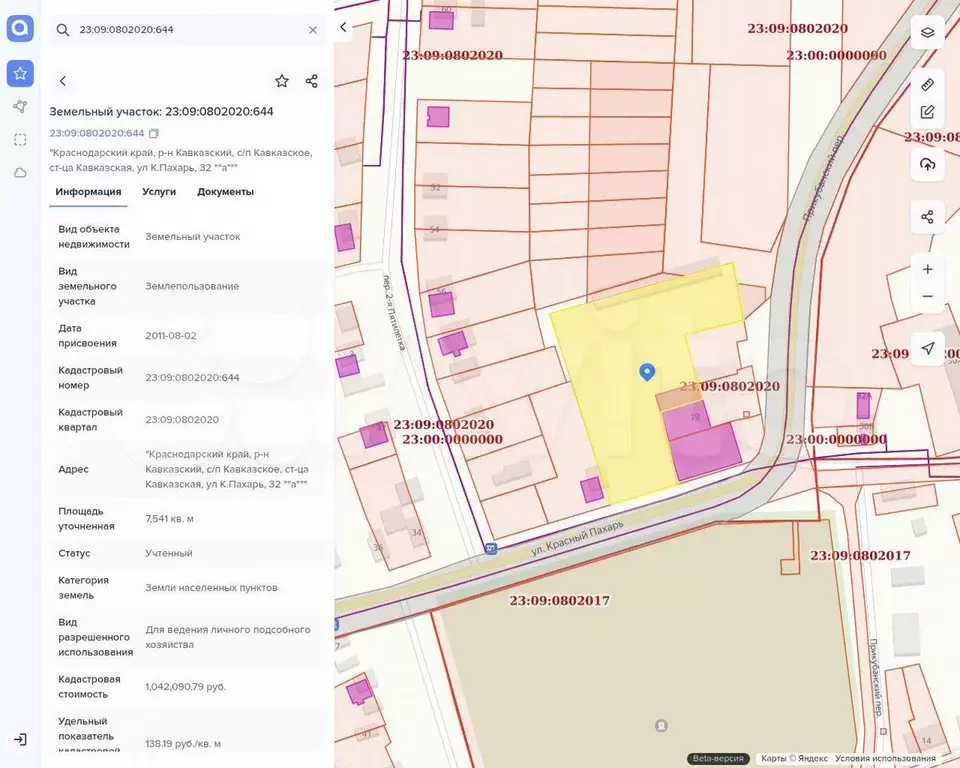Switch to the Услуги tab
This screenshot has height=768, width=960.
tap(159, 192)
